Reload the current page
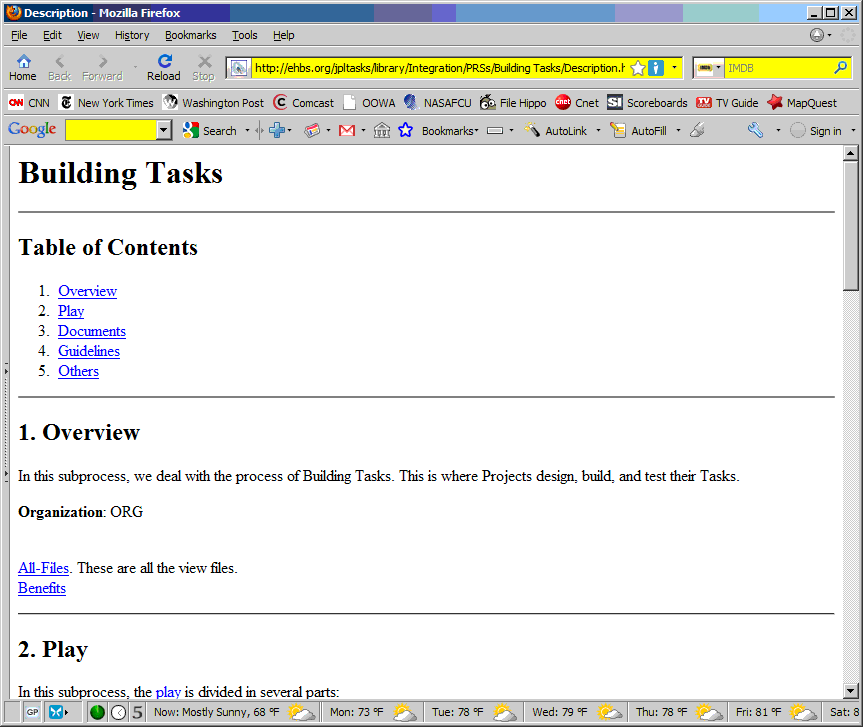Image resolution: width=863 pixels, height=727 pixels. pyautogui.click(x=163, y=68)
